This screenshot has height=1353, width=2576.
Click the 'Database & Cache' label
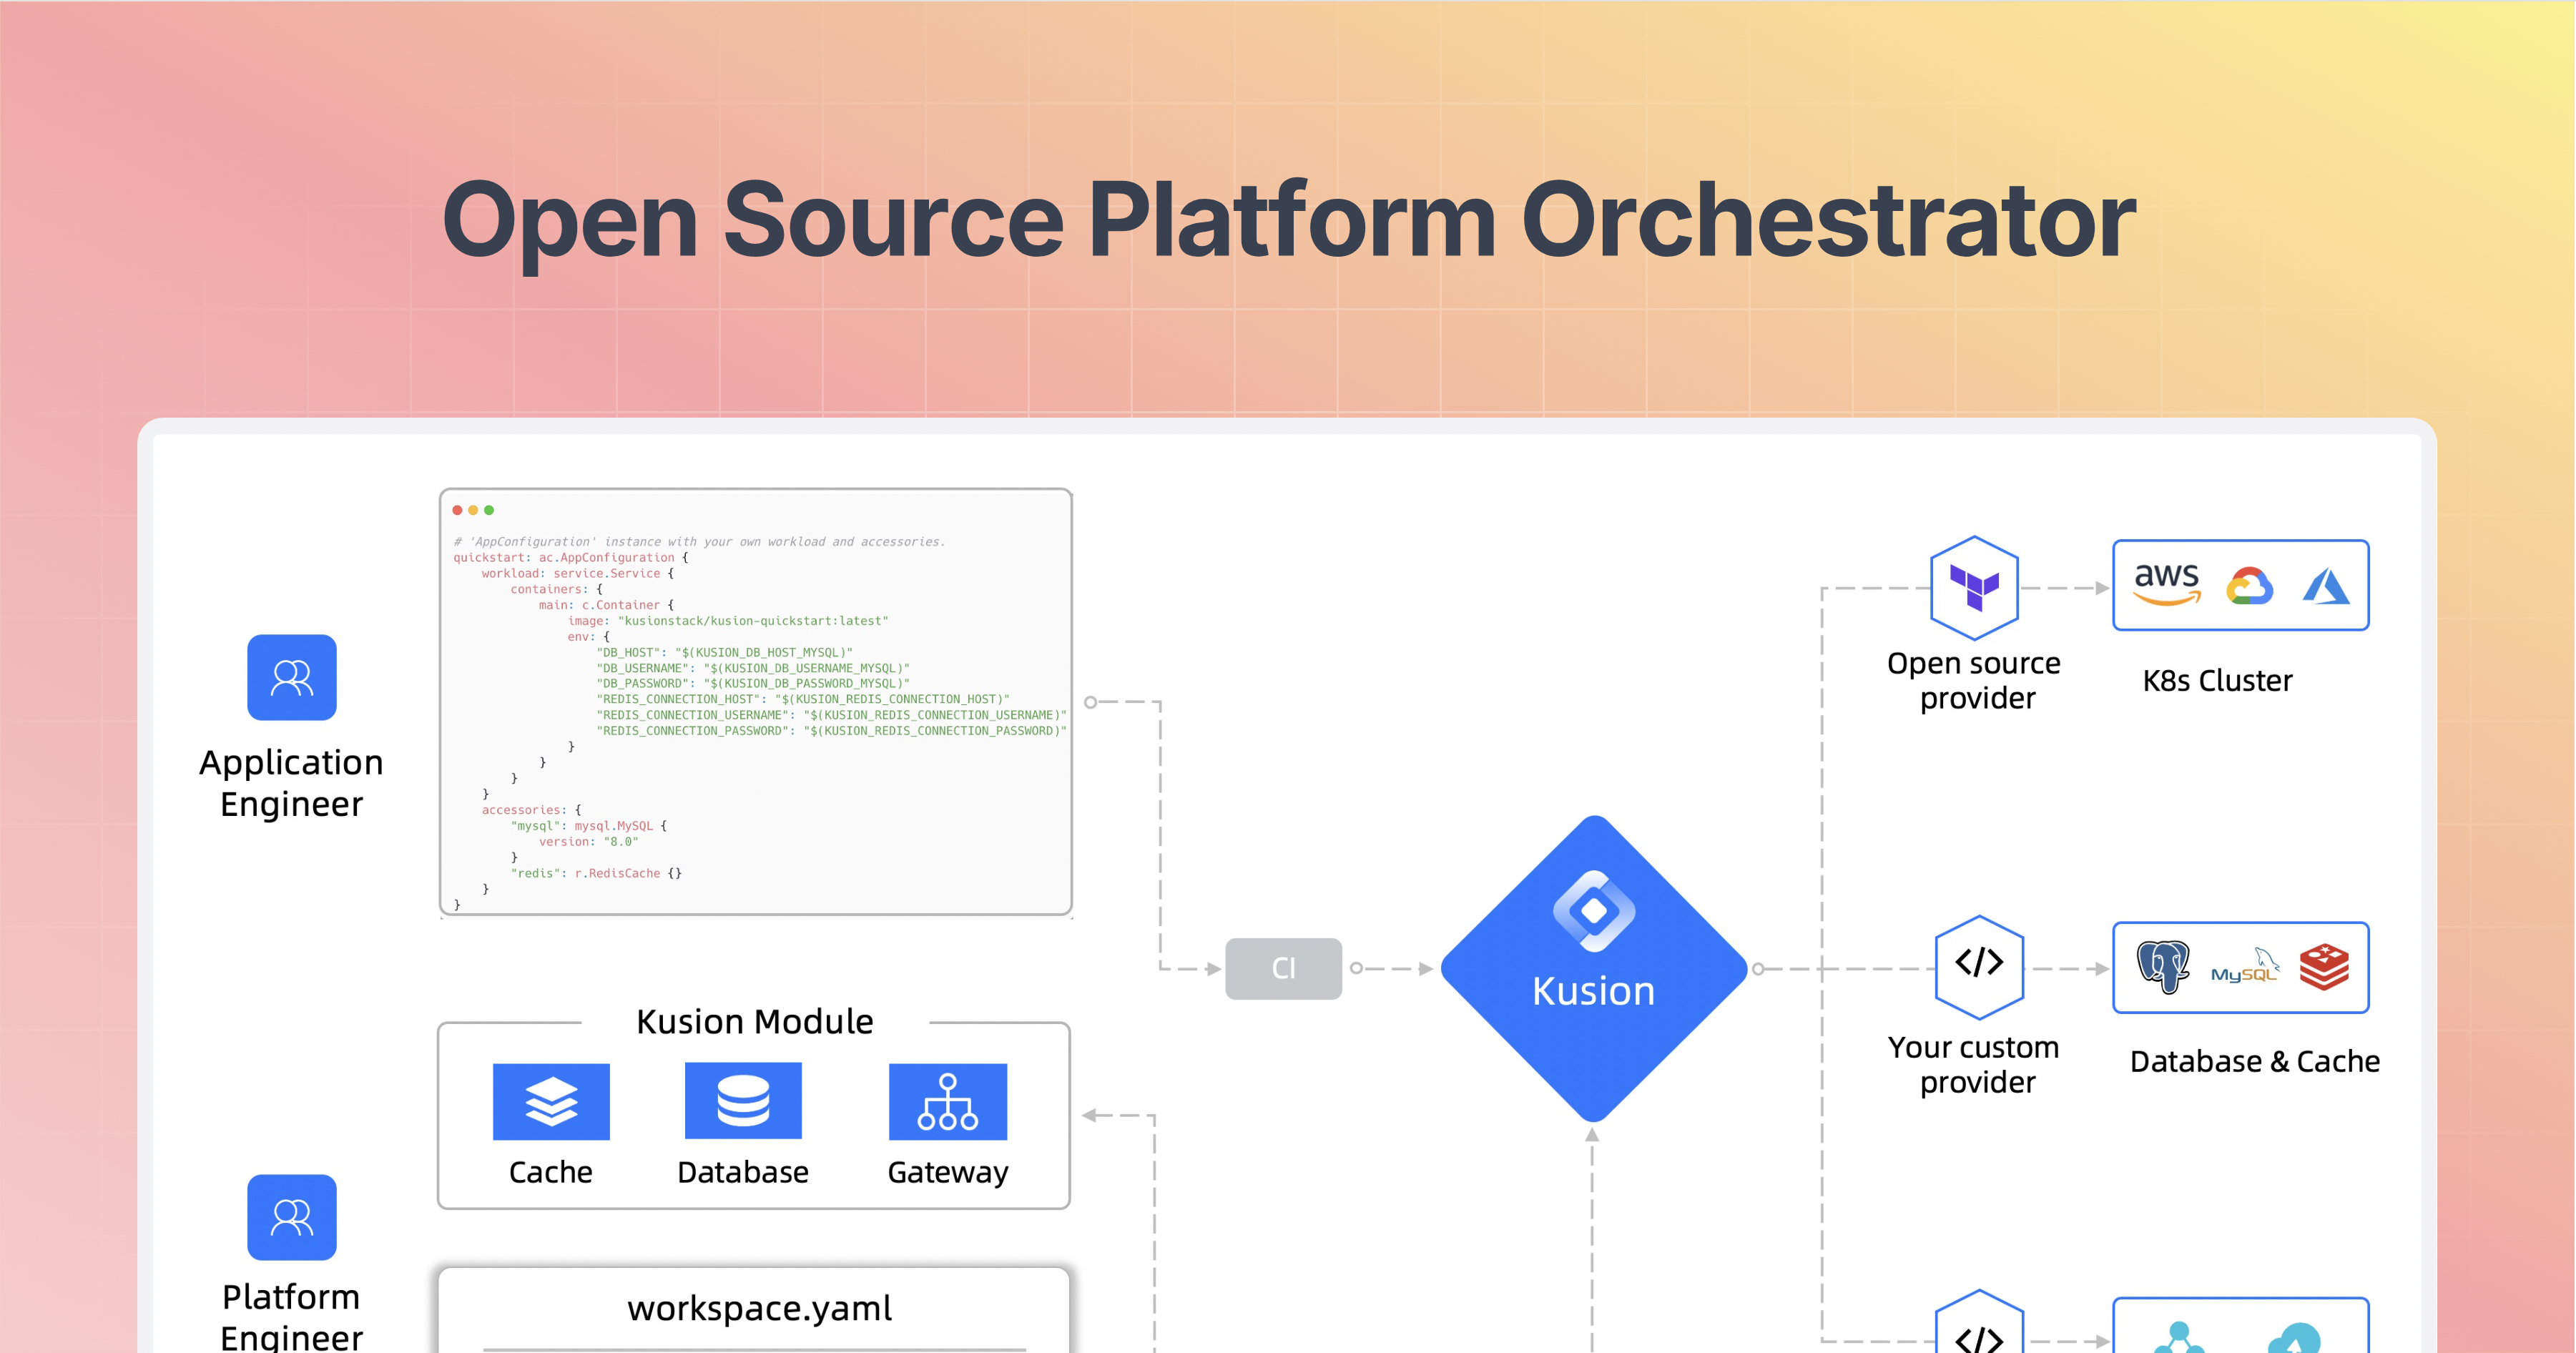click(x=2255, y=1061)
